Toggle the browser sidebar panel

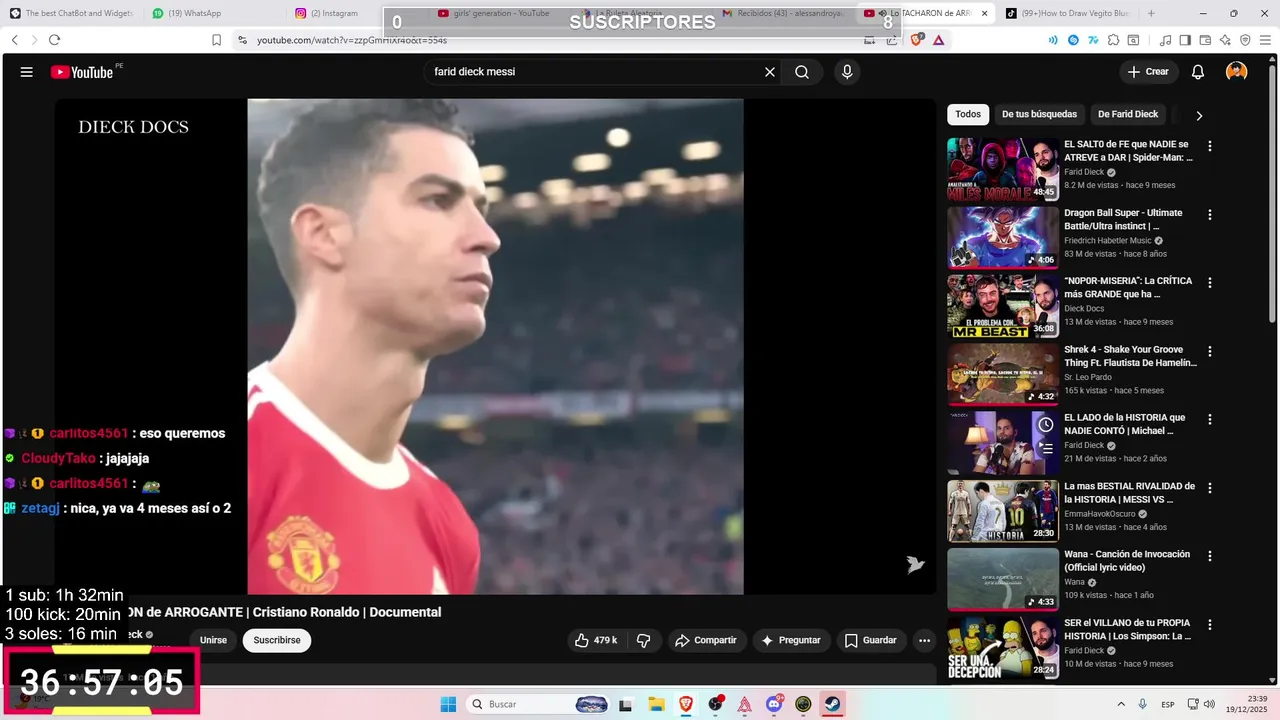point(1185,40)
